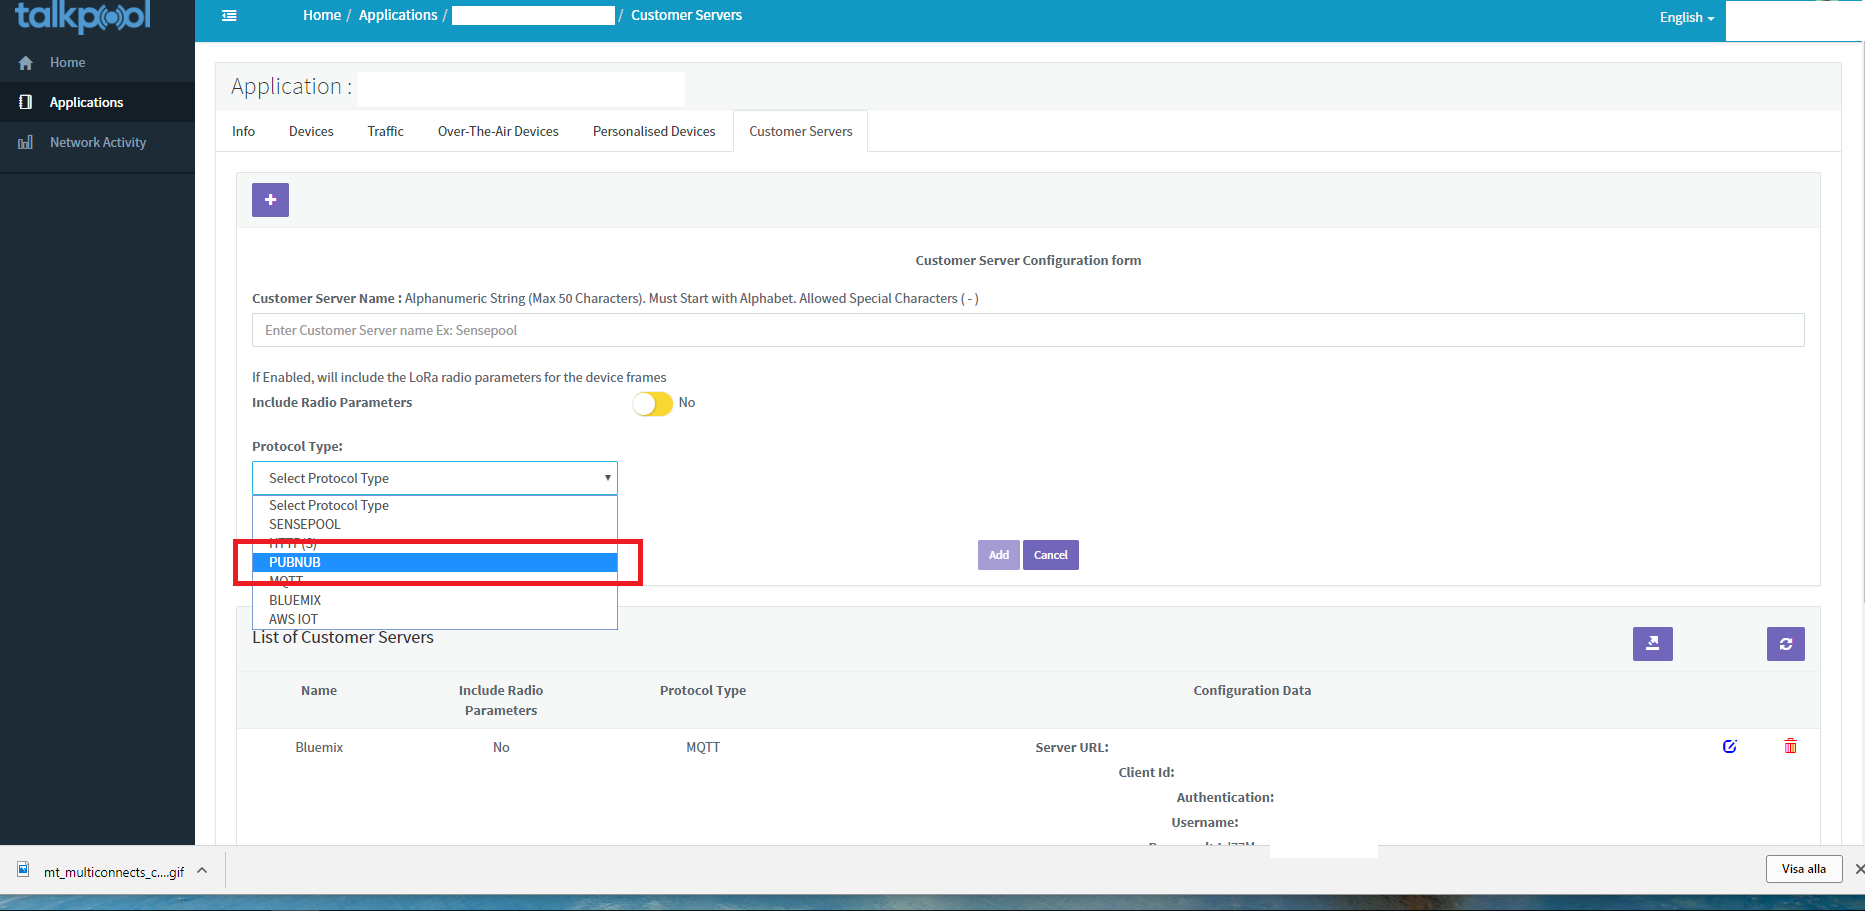Open the Home breadcrumb link

click(x=322, y=15)
